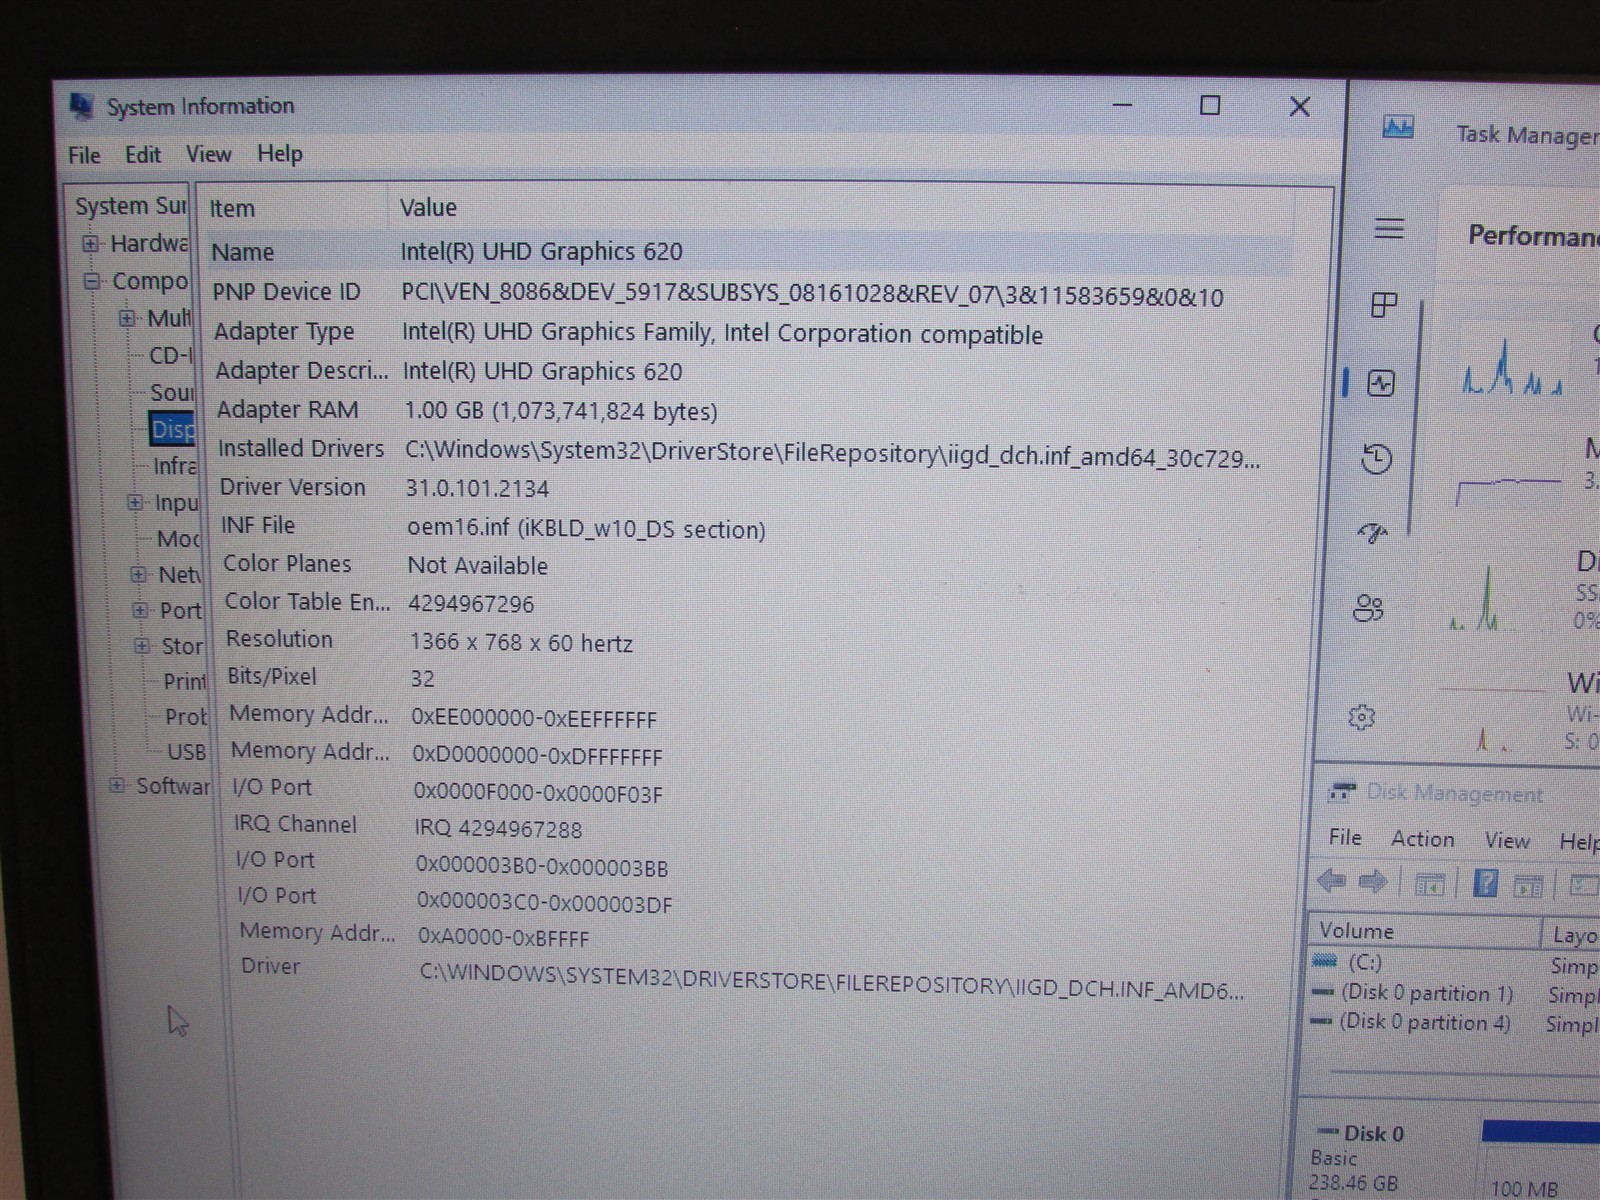Select the Problem Devices tree item
This screenshot has width=1600, height=1200.
pos(186,717)
